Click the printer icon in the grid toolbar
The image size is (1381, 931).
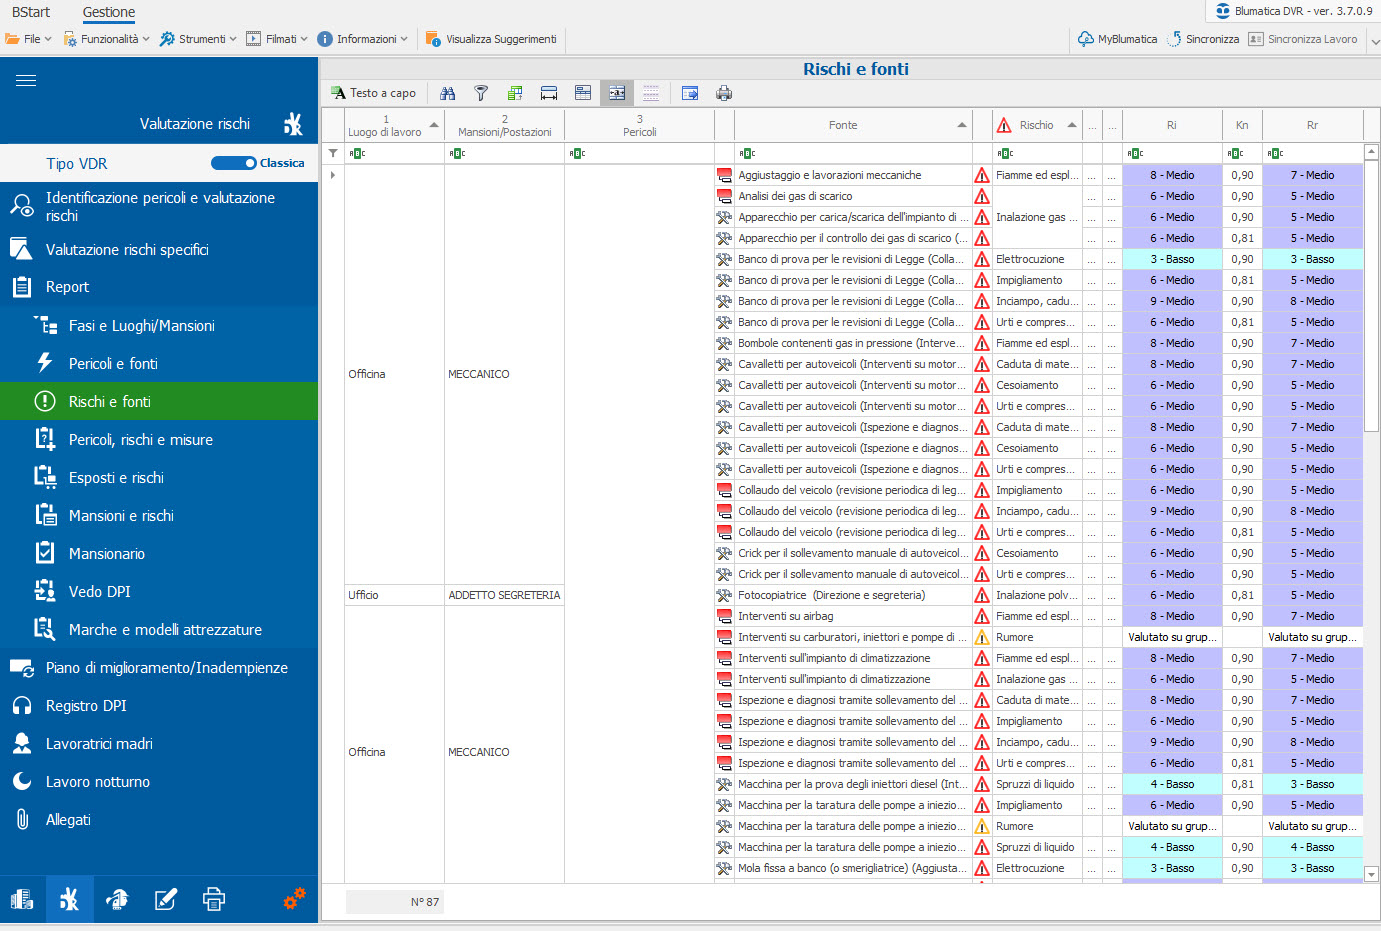(724, 93)
